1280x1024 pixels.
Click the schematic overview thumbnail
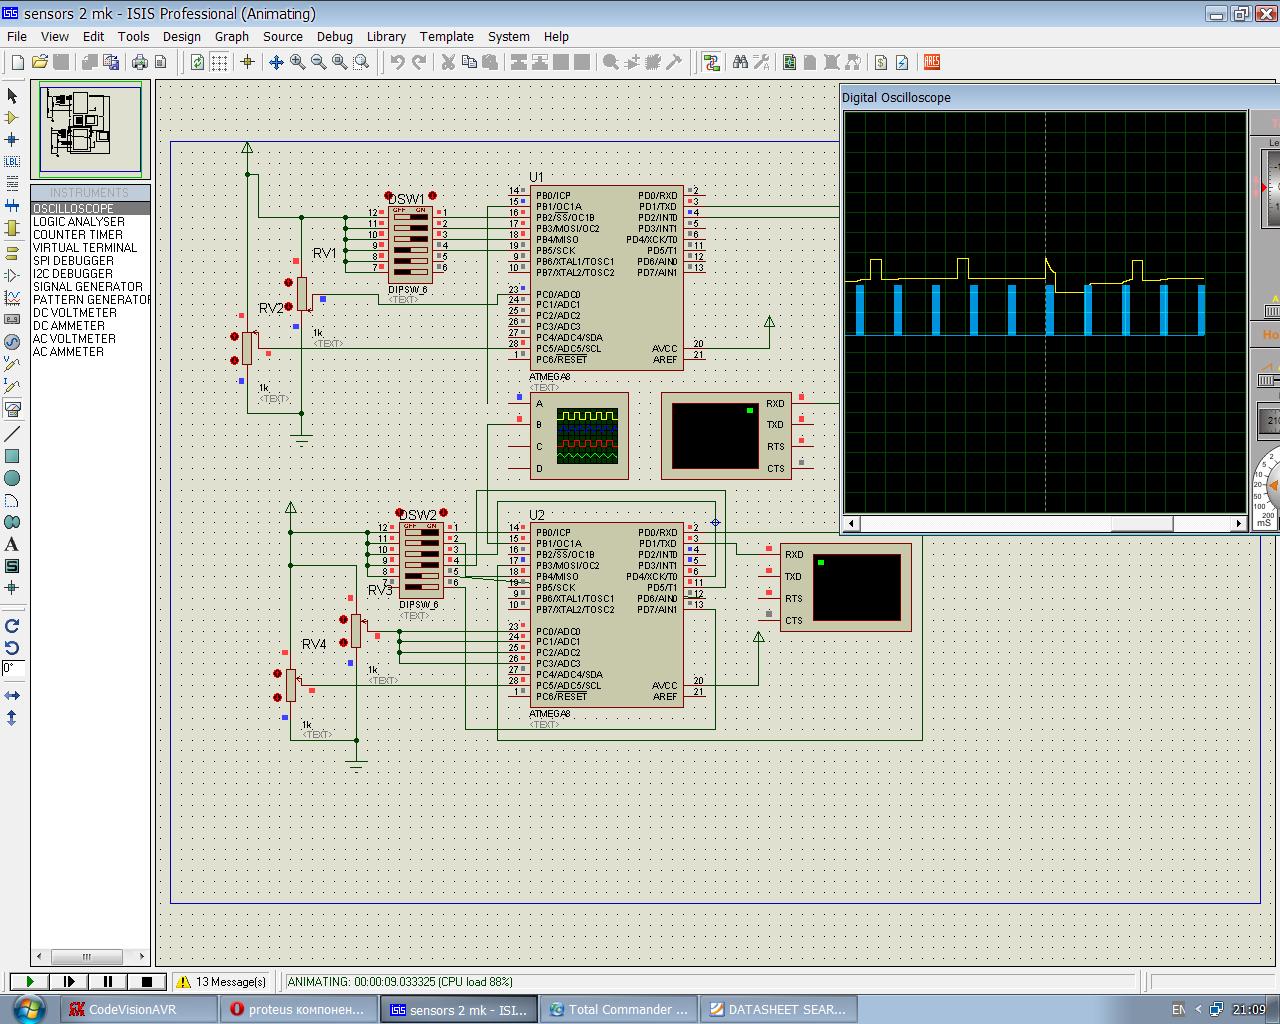(x=90, y=129)
